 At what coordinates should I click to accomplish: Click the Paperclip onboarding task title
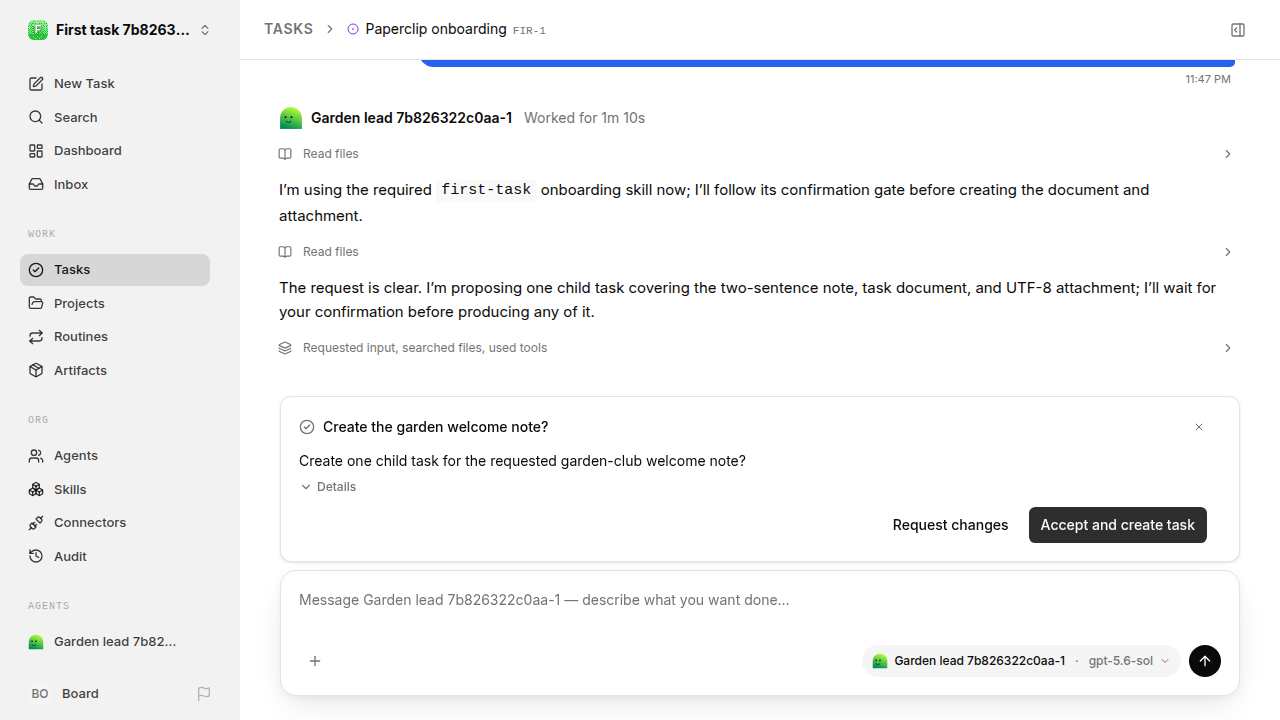pyautogui.click(x=436, y=29)
